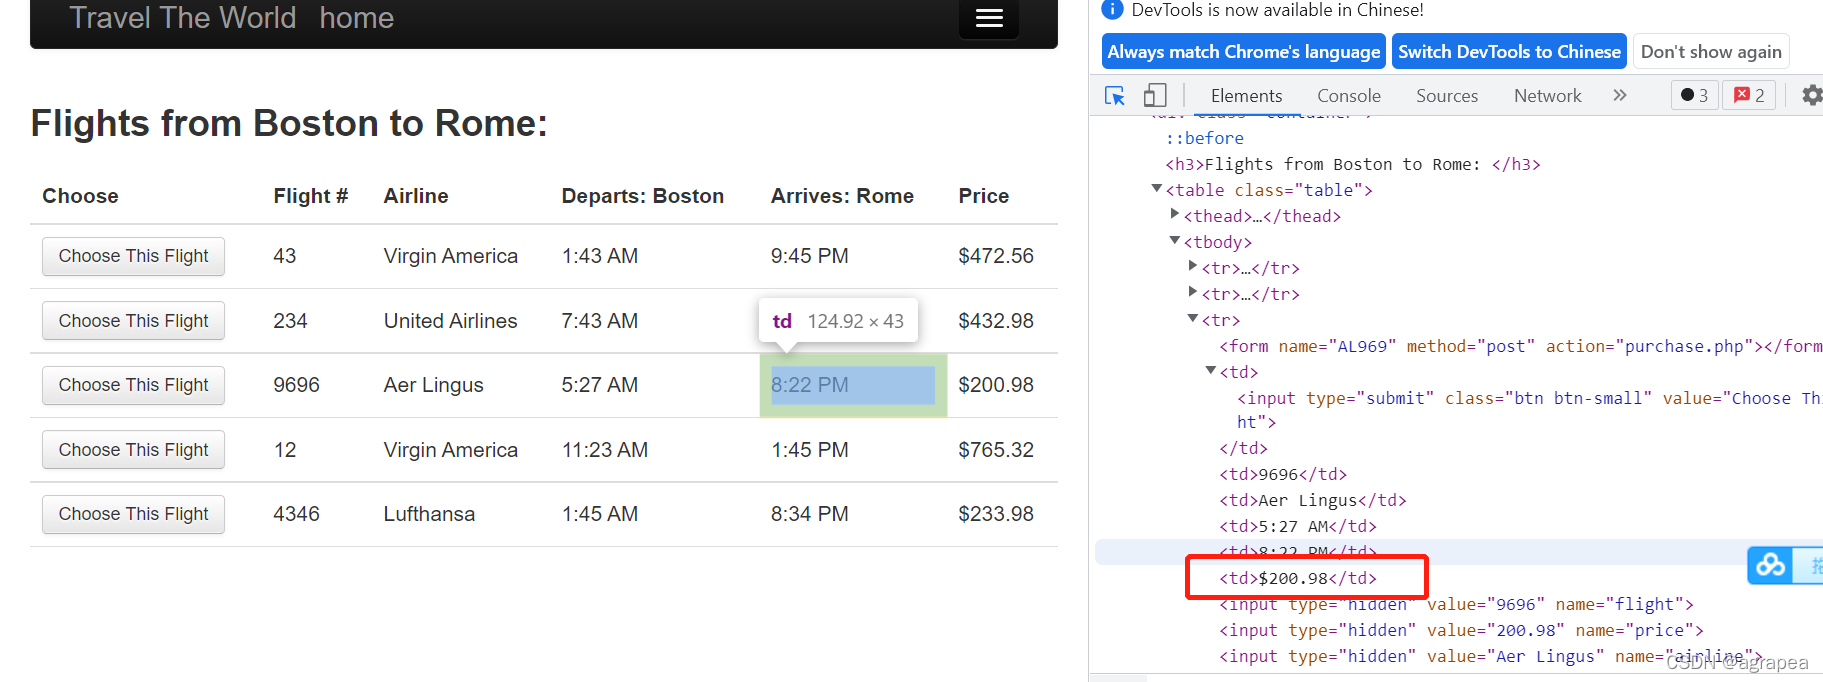
Task: Select the ::before pseudo-element node
Action: point(1205,138)
